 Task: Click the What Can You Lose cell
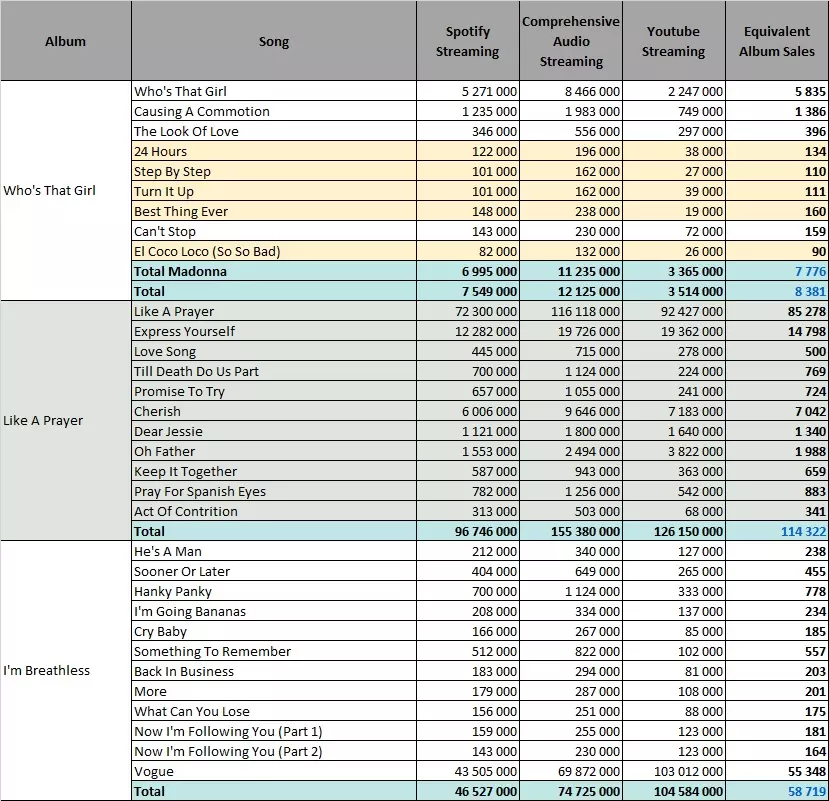click(274, 712)
